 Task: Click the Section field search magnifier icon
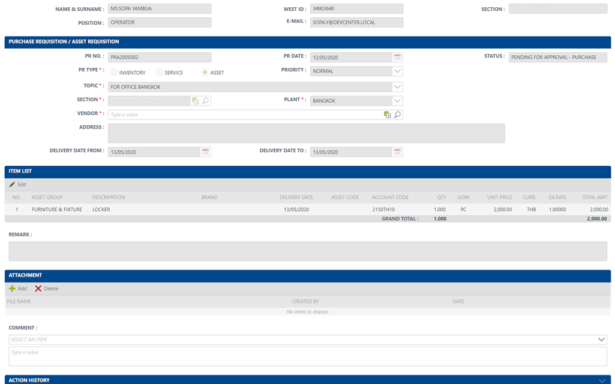click(205, 101)
